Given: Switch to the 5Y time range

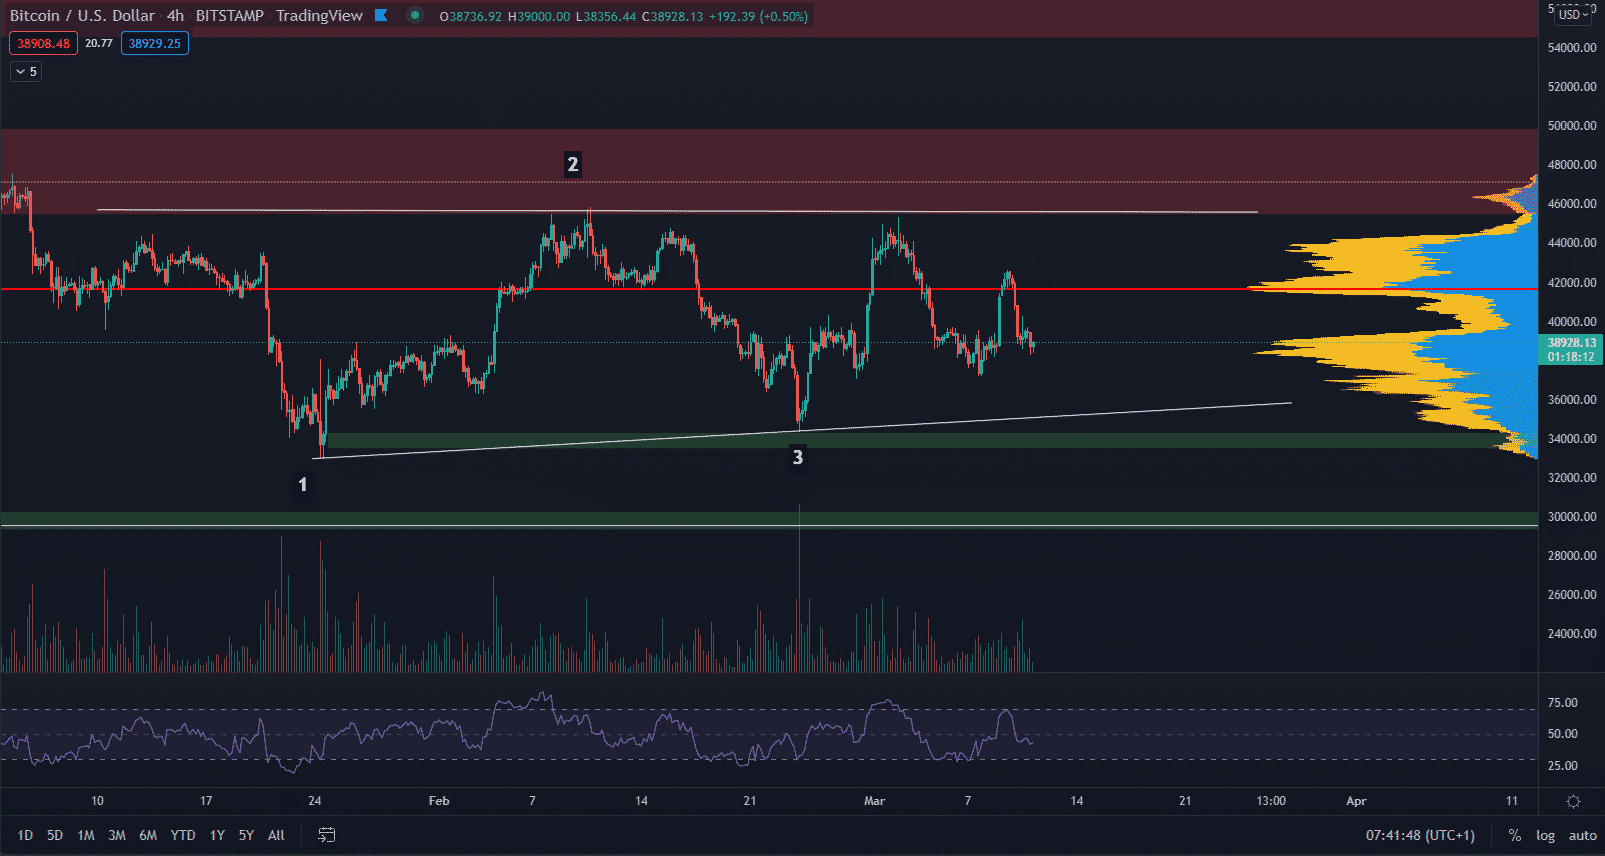Looking at the screenshot, I should point(246,835).
